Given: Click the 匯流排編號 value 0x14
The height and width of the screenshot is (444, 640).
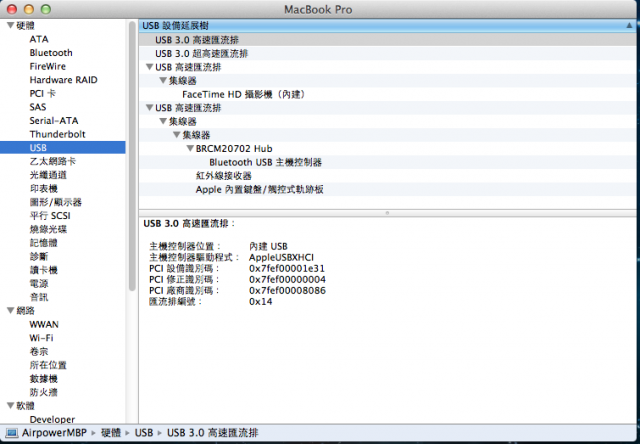Looking at the screenshot, I should (260, 302).
